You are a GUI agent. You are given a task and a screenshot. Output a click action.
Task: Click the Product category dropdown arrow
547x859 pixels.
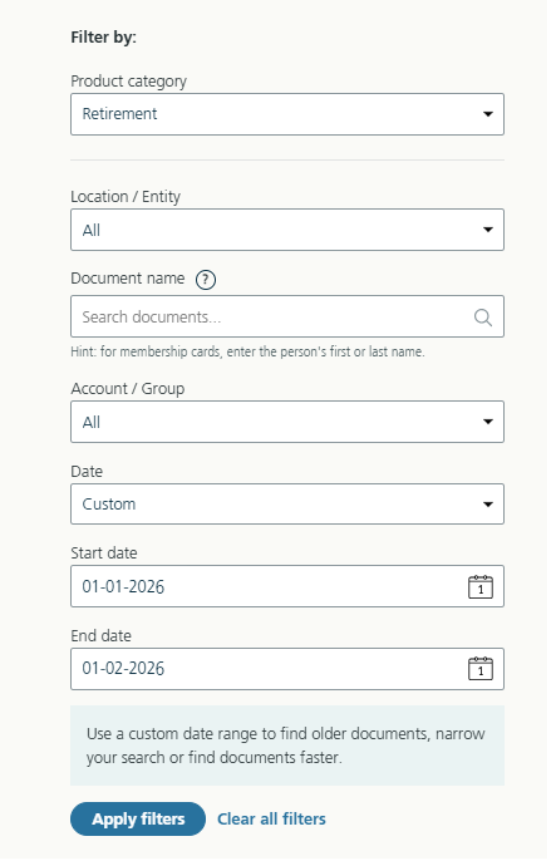[488, 114]
